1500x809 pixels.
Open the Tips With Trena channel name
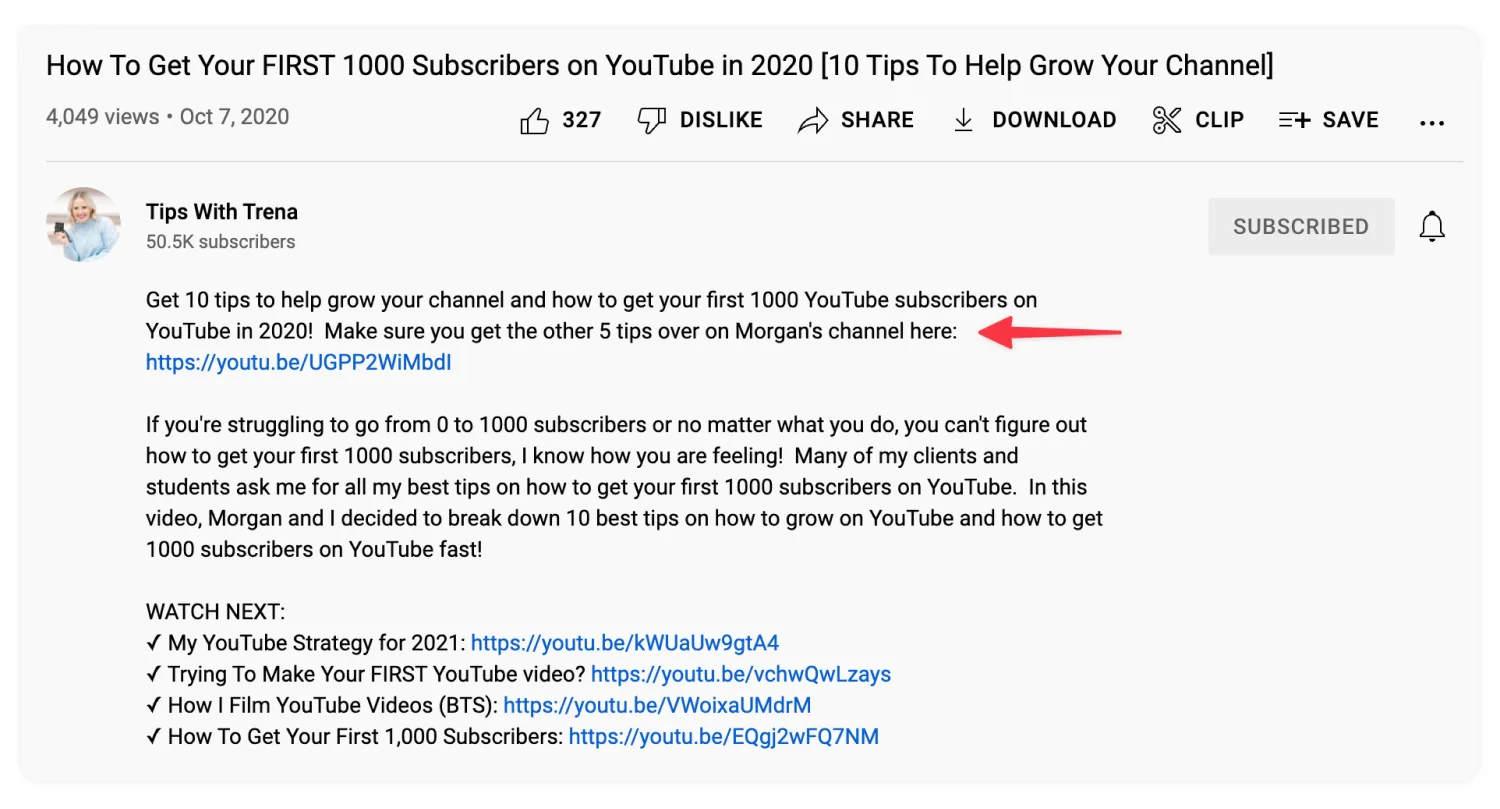[x=222, y=212]
